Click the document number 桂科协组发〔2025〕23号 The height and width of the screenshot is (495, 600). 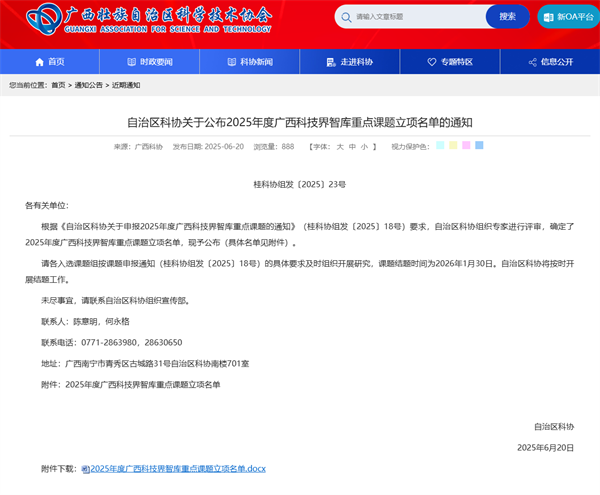[300, 184]
